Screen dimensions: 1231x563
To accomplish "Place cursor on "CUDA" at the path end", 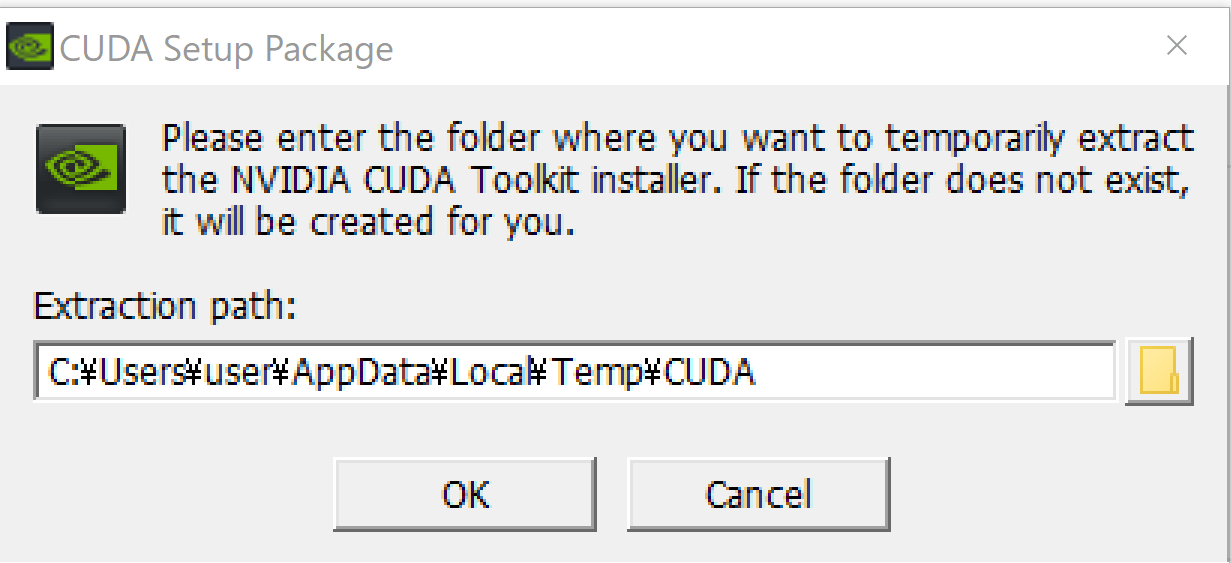I will pos(710,372).
